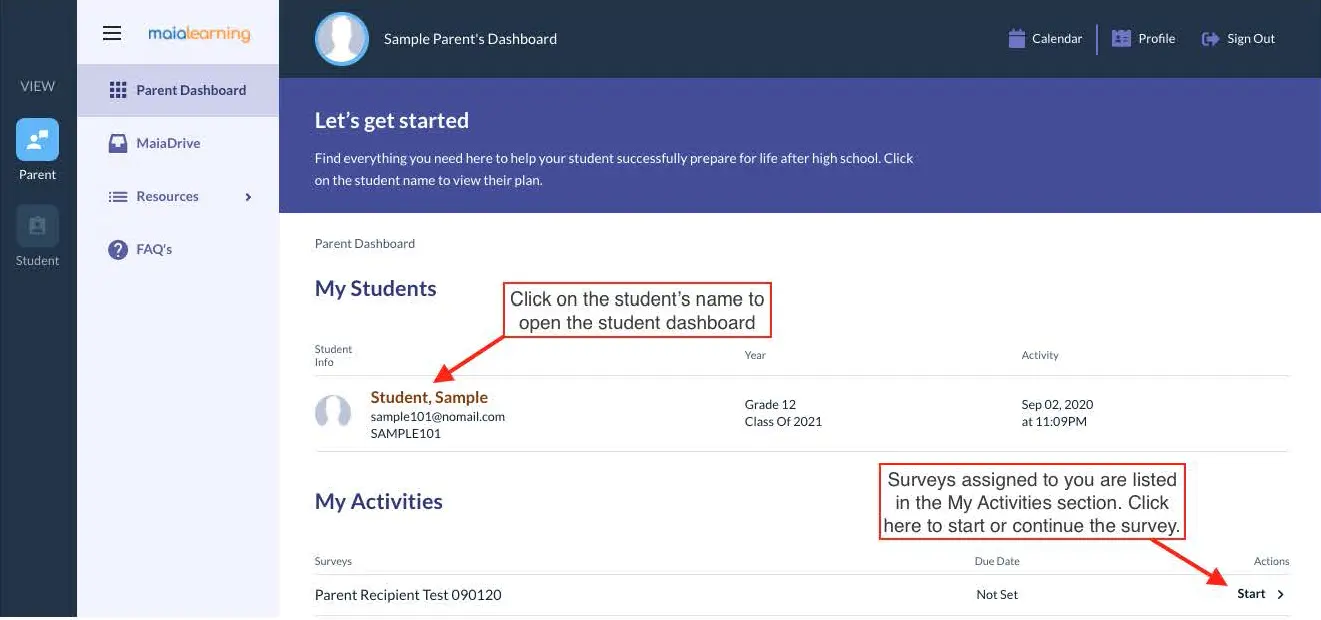Click the Resources list icon
The width and height of the screenshot is (1321, 620).
[x=118, y=197]
